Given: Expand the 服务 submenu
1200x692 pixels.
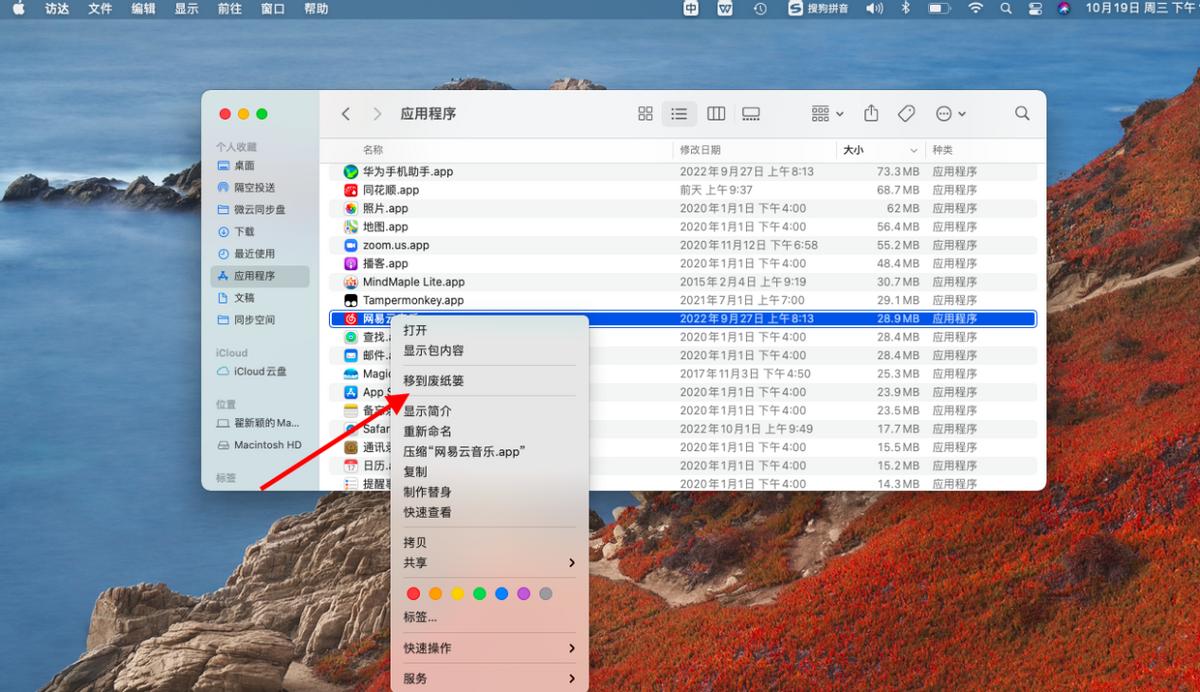Looking at the screenshot, I should pyautogui.click(x=488, y=678).
